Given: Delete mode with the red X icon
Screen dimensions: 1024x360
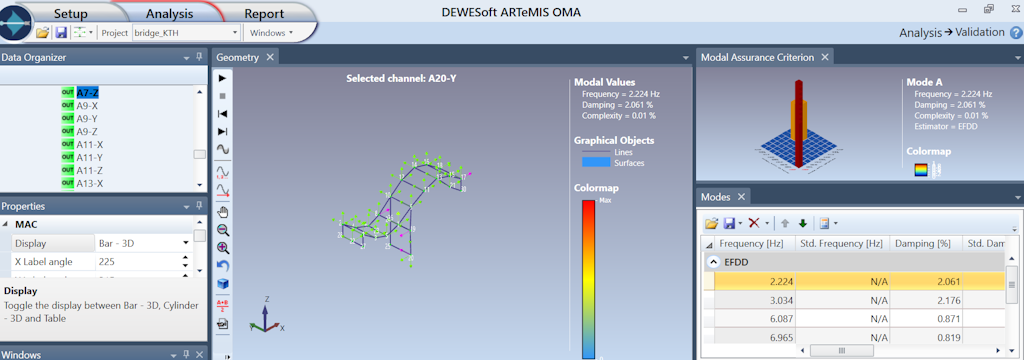Looking at the screenshot, I should [x=754, y=223].
